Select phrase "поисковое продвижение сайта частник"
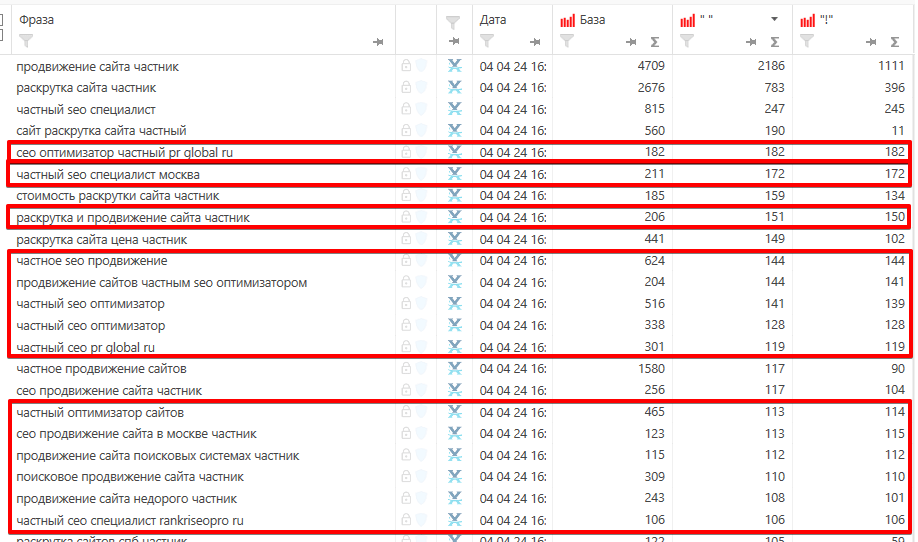This screenshot has width=918, height=542. [x=130, y=476]
